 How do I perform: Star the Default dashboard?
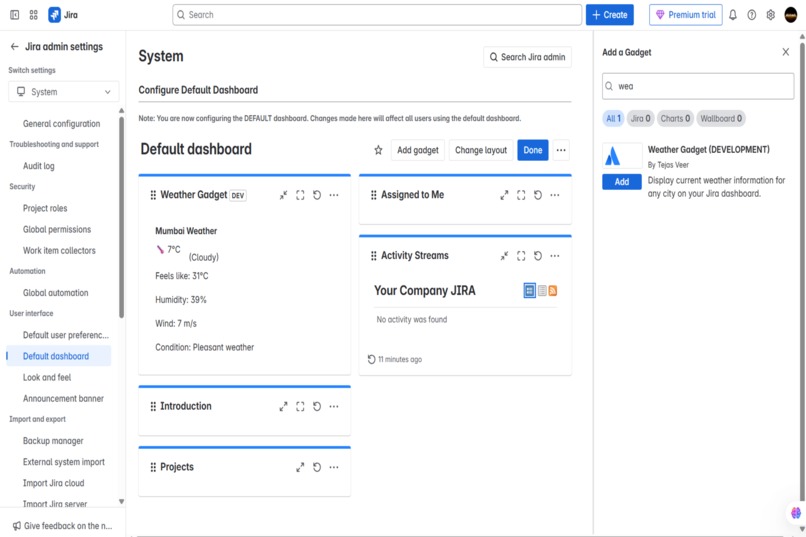point(378,150)
